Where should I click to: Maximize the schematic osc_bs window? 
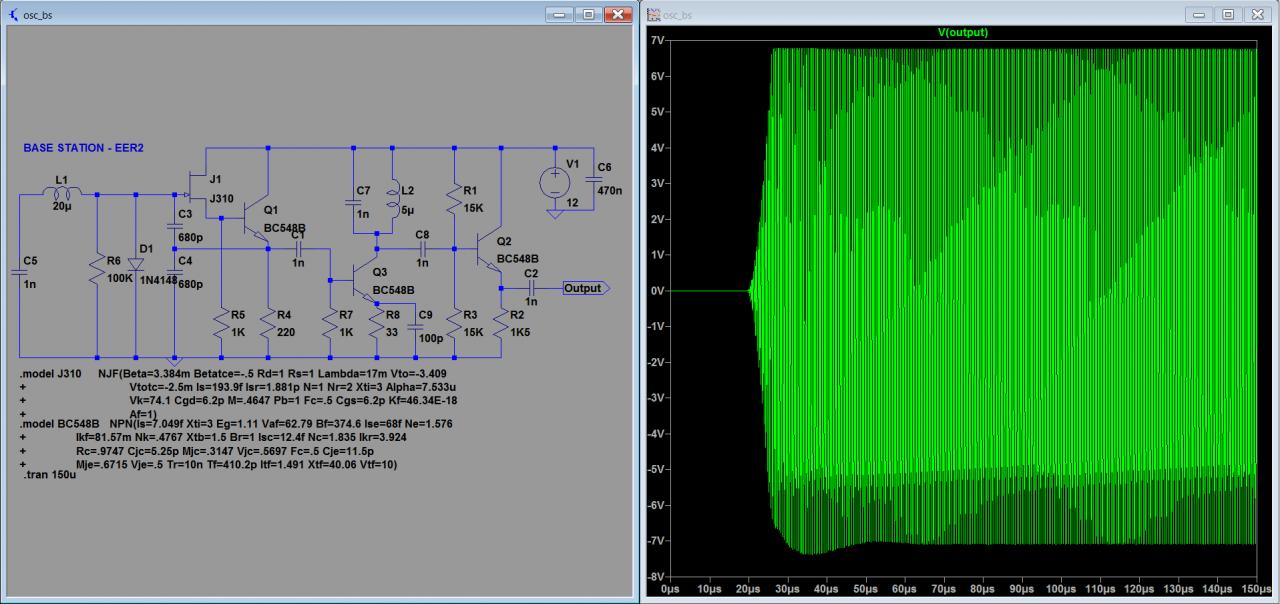pos(588,14)
